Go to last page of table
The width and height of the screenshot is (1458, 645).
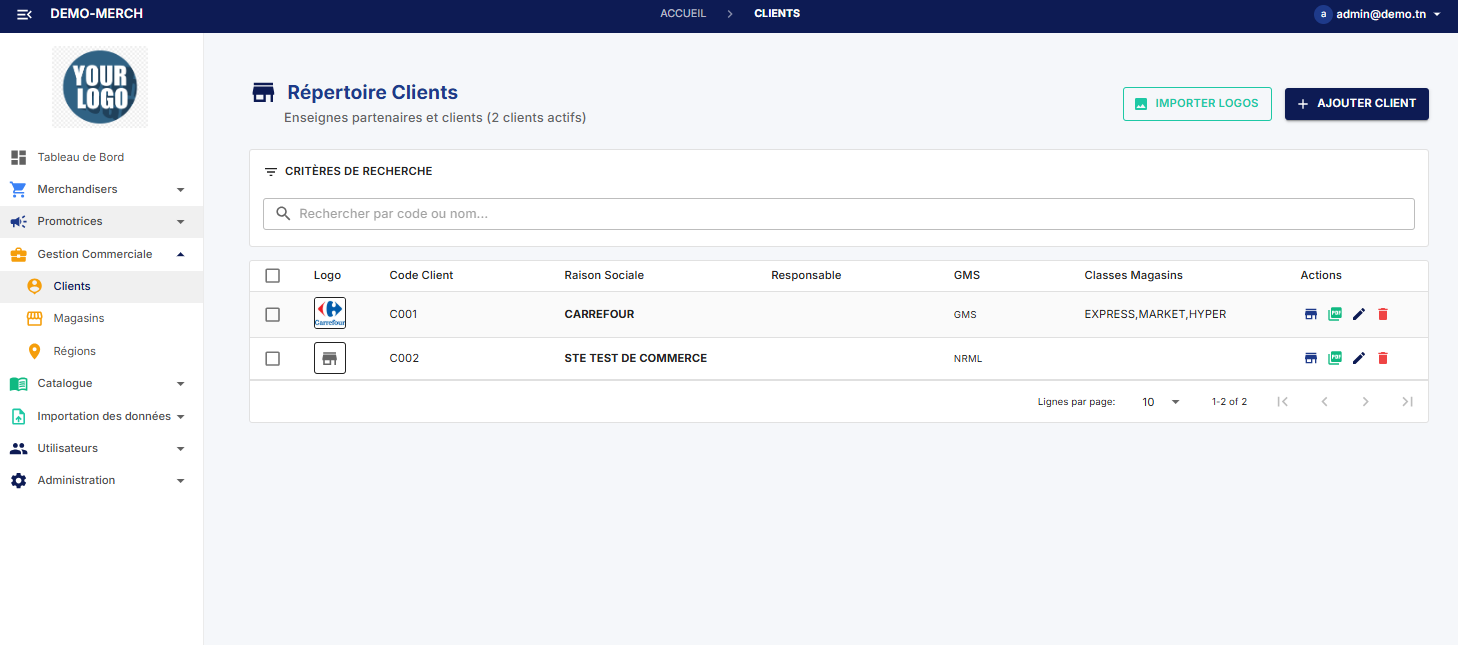pos(1407,402)
